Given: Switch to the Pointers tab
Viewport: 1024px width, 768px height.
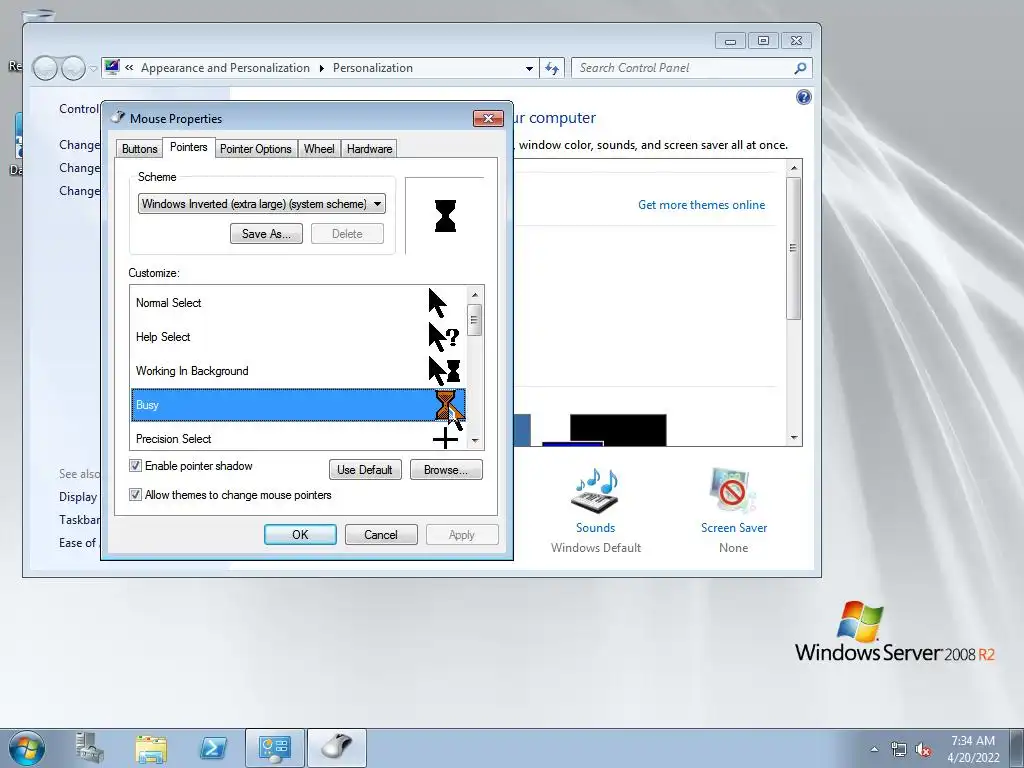Looking at the screenshot, I should 188,147.
